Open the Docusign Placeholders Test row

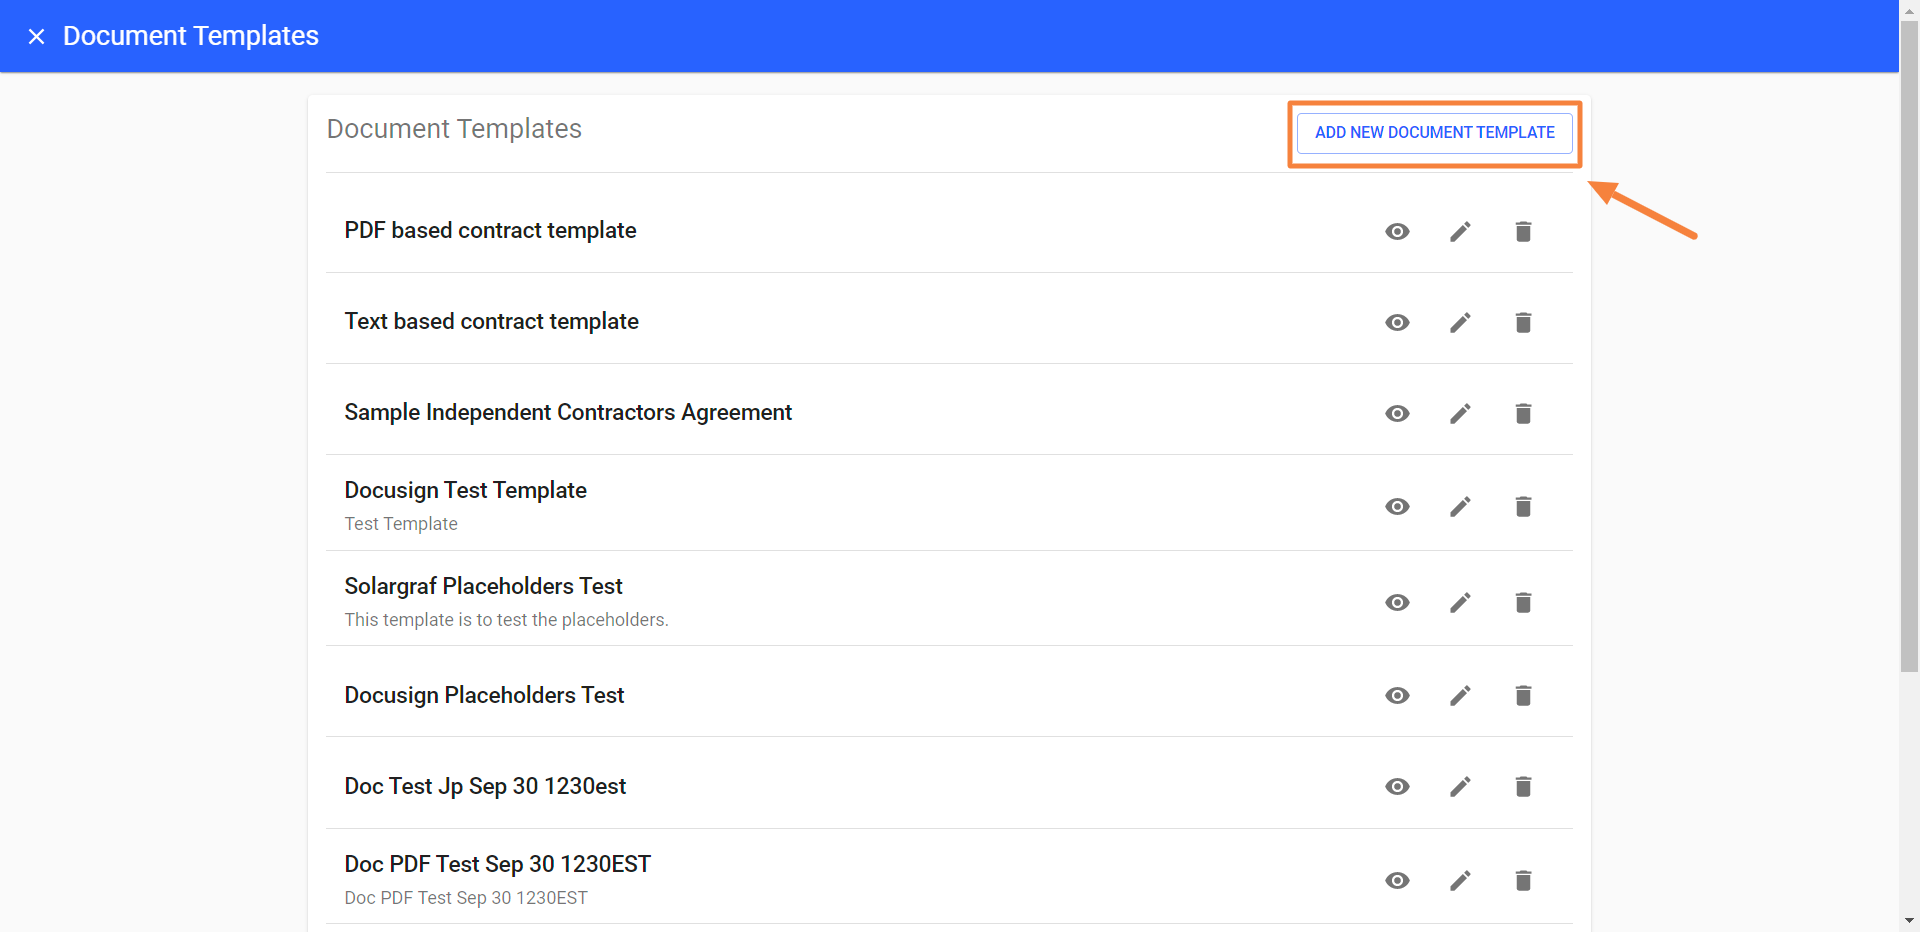[484, 696]
